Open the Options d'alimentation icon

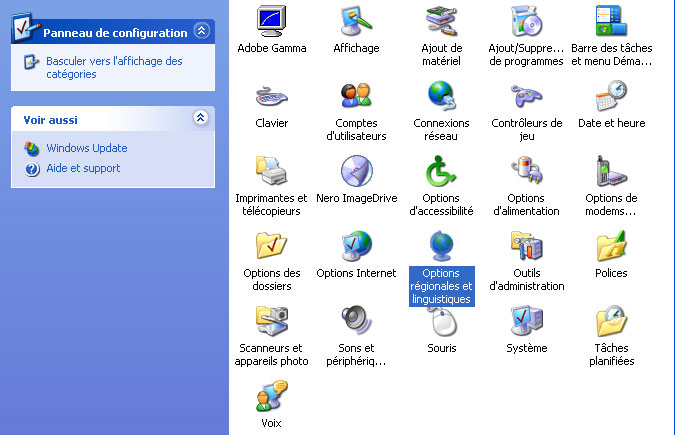526,171
